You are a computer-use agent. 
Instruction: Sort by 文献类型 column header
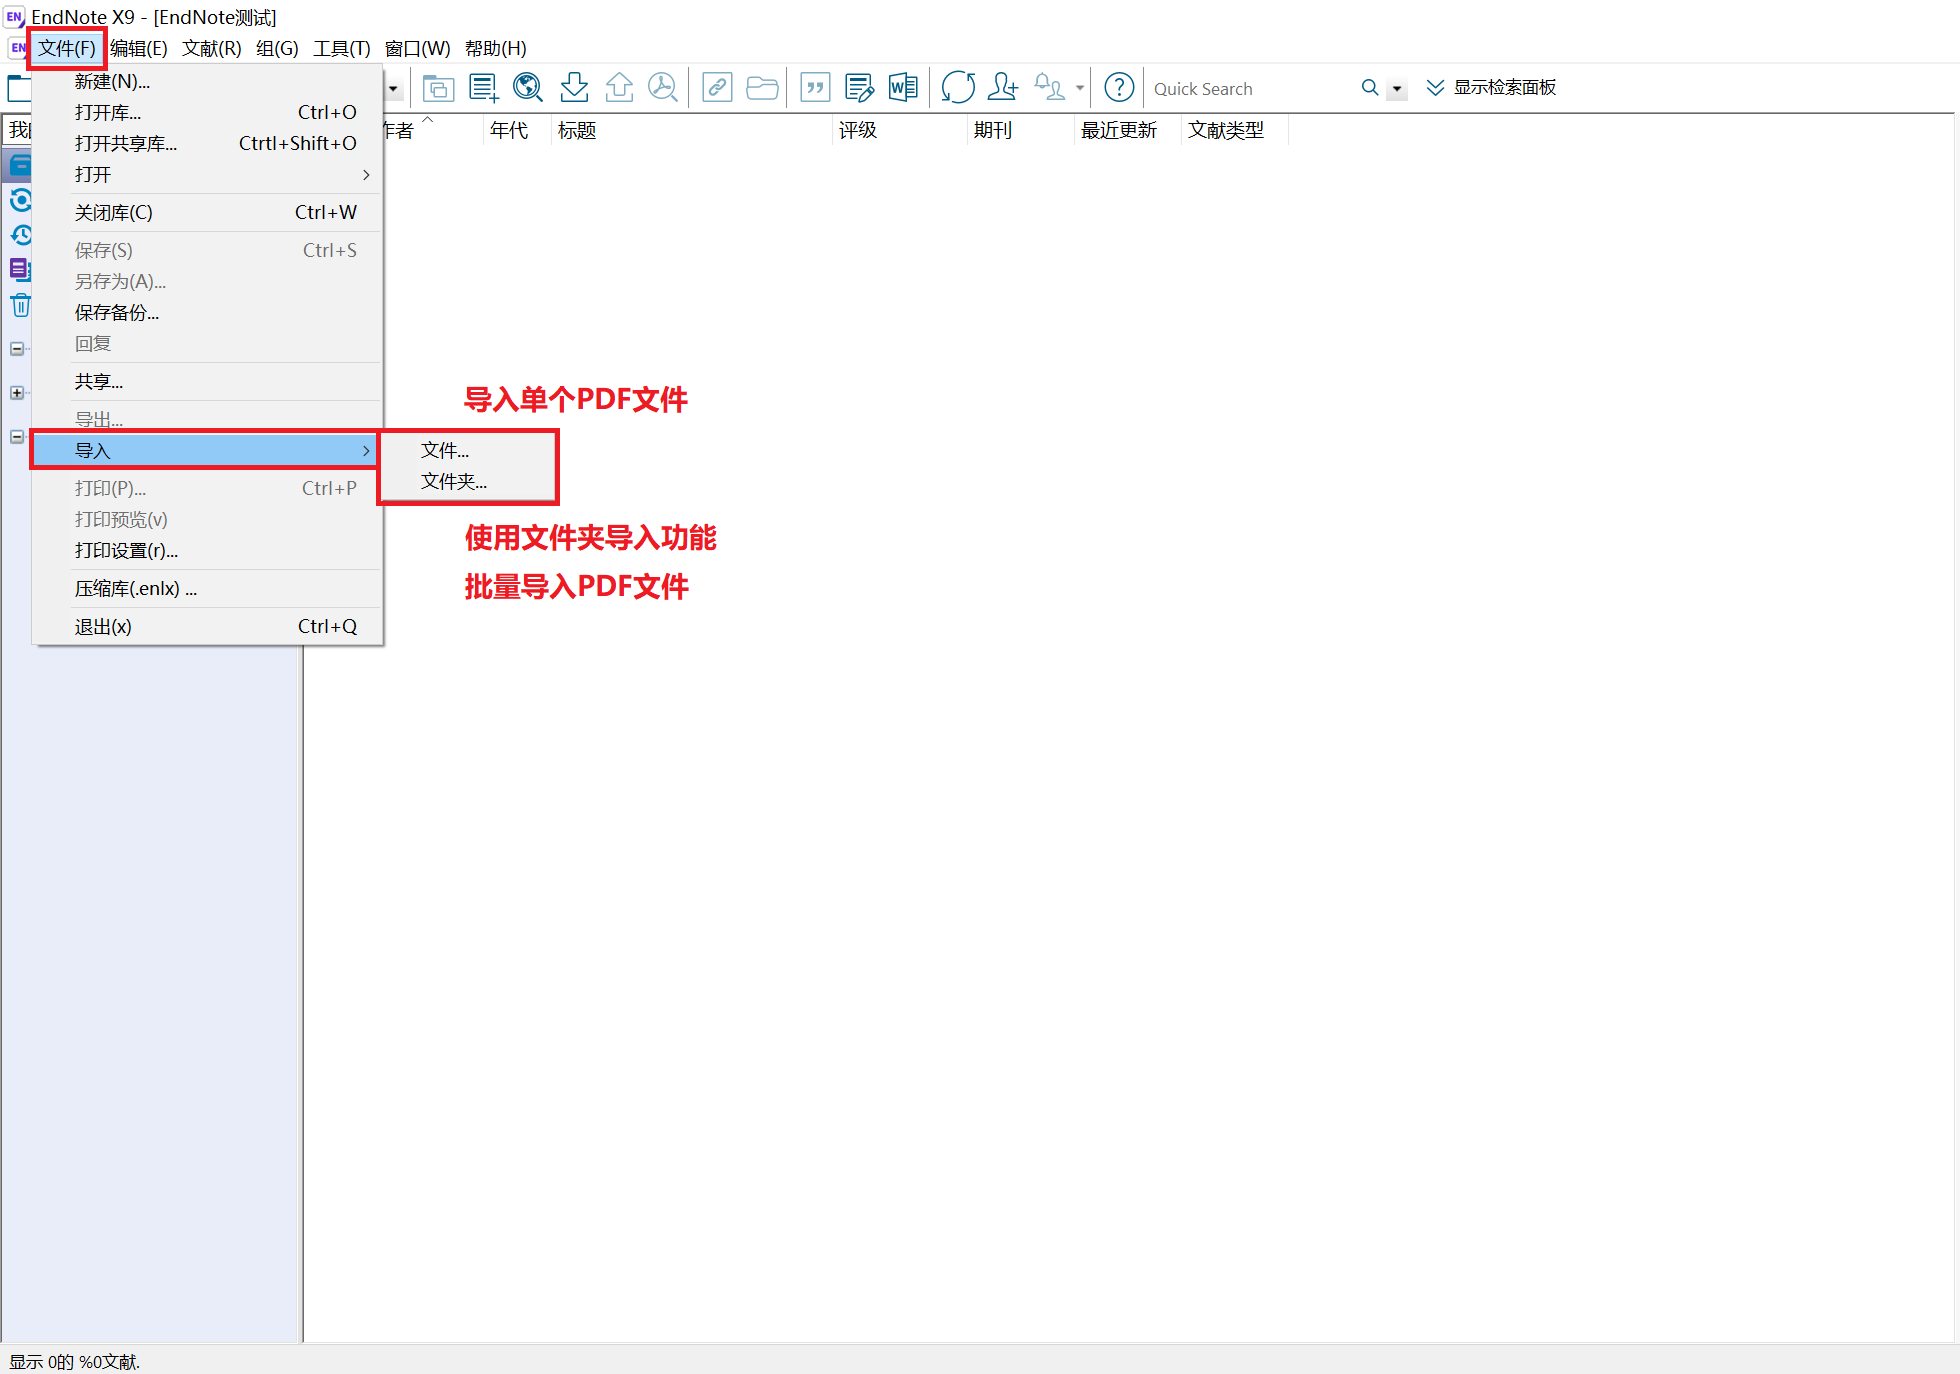coord(1235,130)
